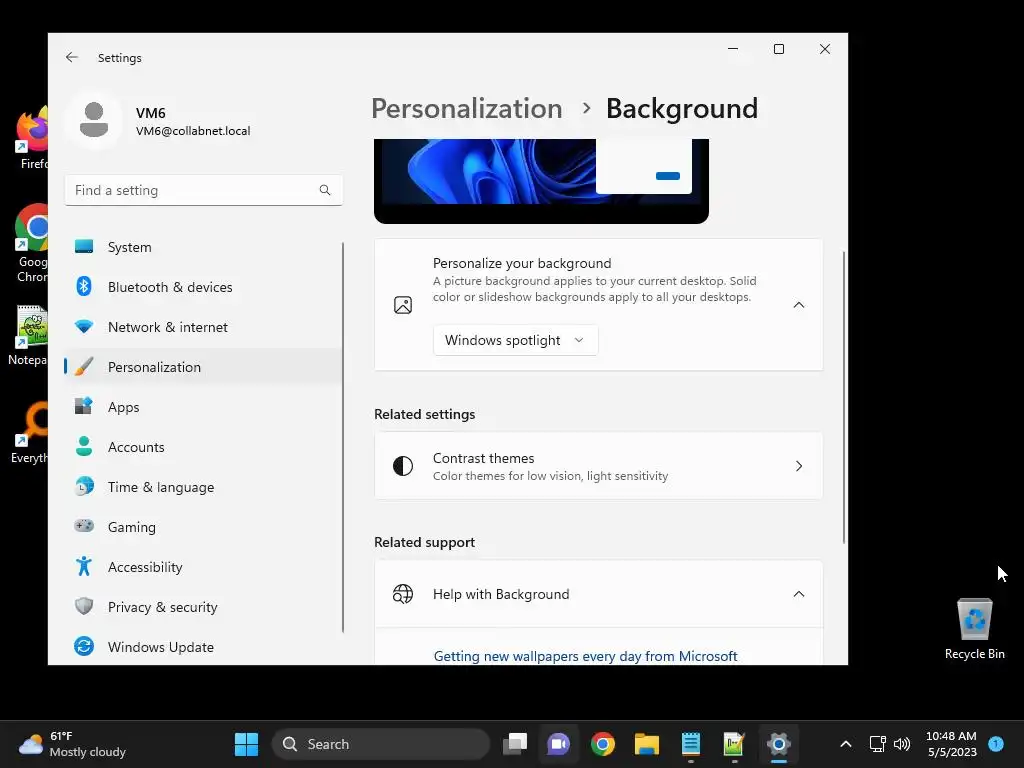The height and width of the screenshot is (768, 1024).
Task: Click the Apps icon in the sidebar
Action: point(84,406)
